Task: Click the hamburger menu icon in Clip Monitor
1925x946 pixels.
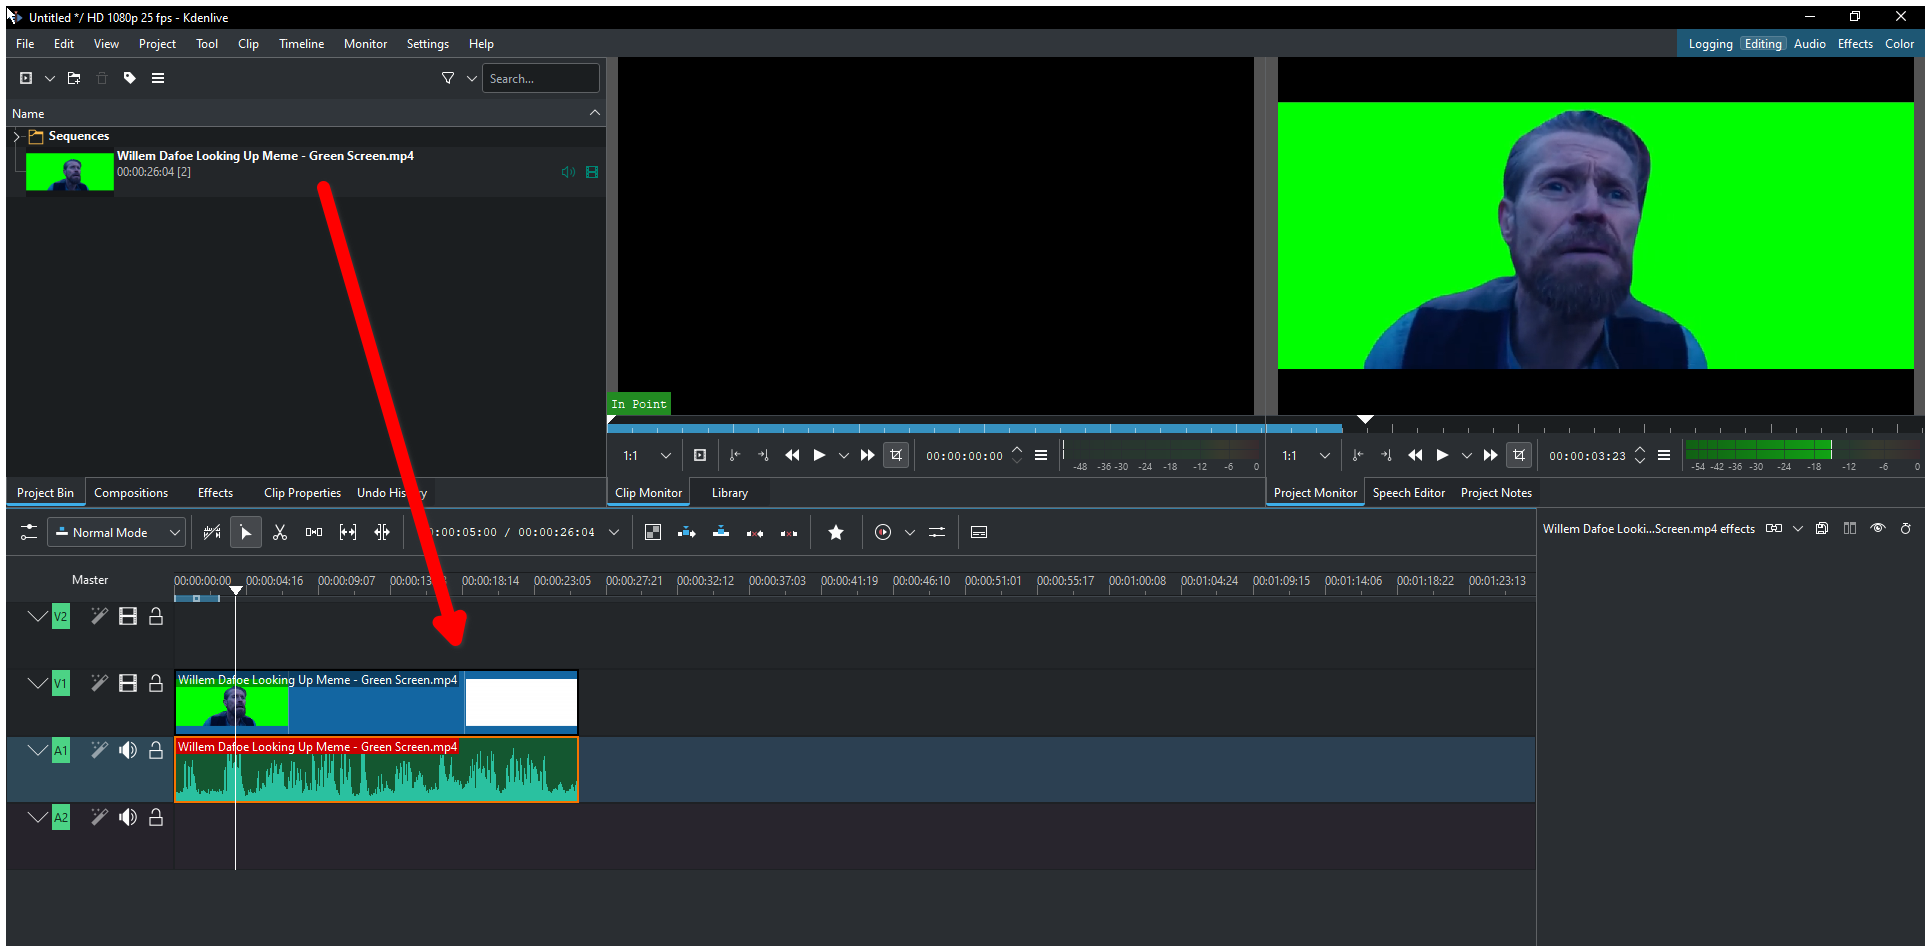Action: point(1041,455)
